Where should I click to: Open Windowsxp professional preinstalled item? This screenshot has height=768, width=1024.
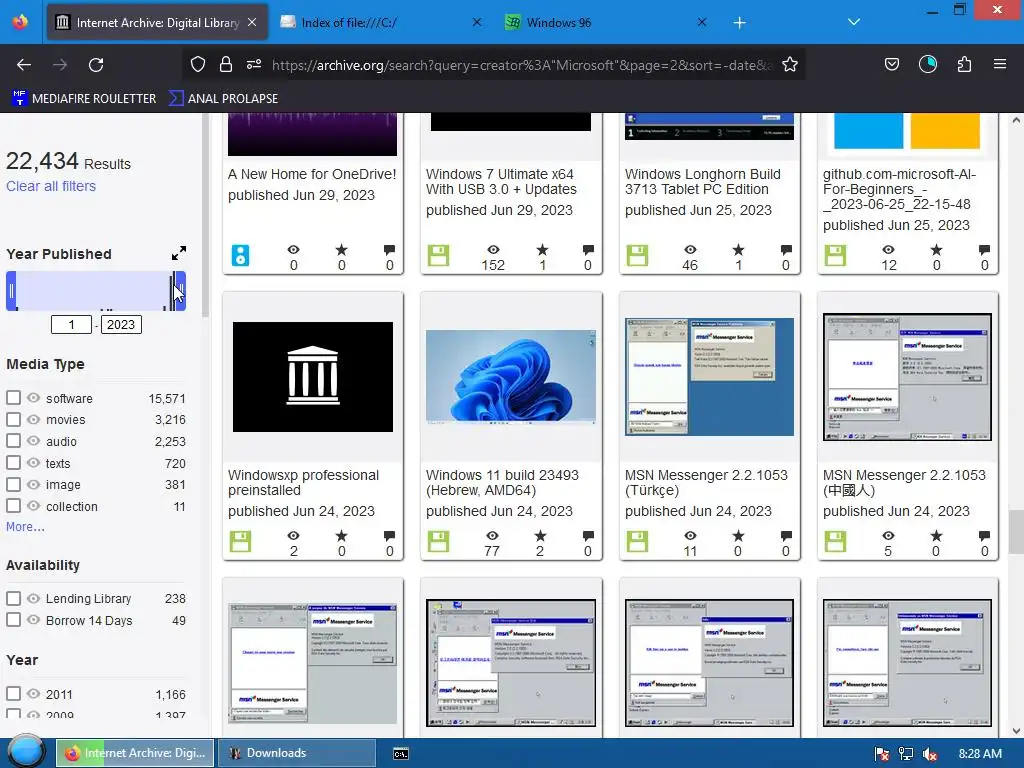303,483
